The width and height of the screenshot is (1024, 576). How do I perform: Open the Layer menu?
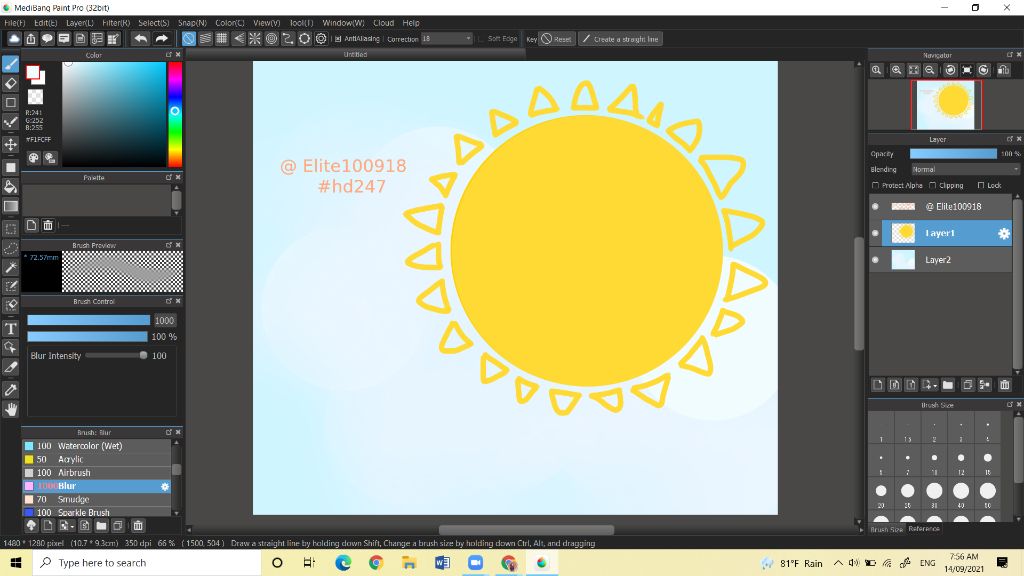(80, 22)
